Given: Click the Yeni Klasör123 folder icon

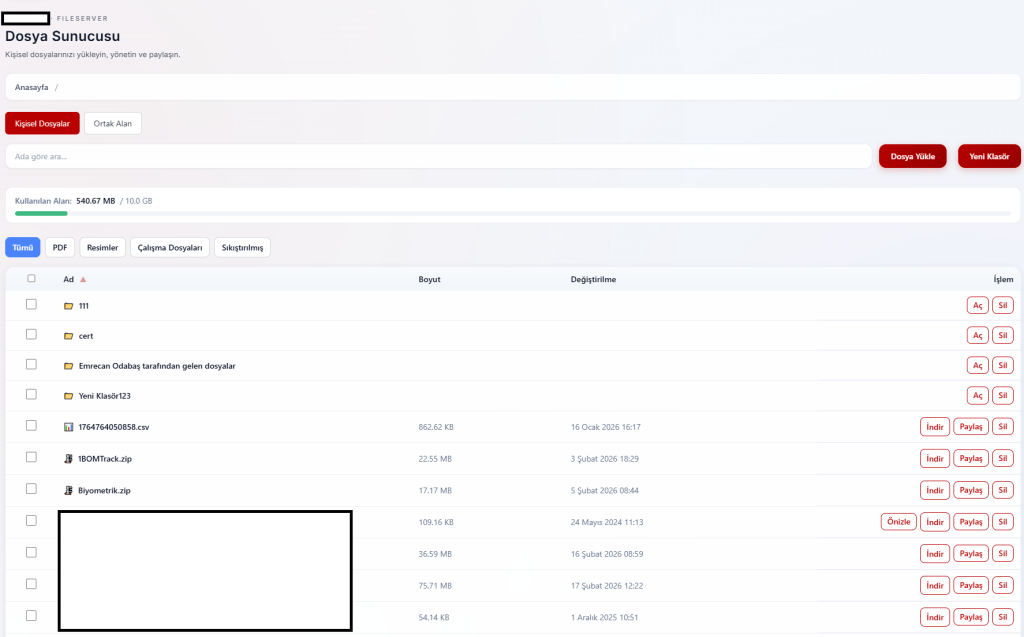Looking at the screenshot, I should pos(68,396).
